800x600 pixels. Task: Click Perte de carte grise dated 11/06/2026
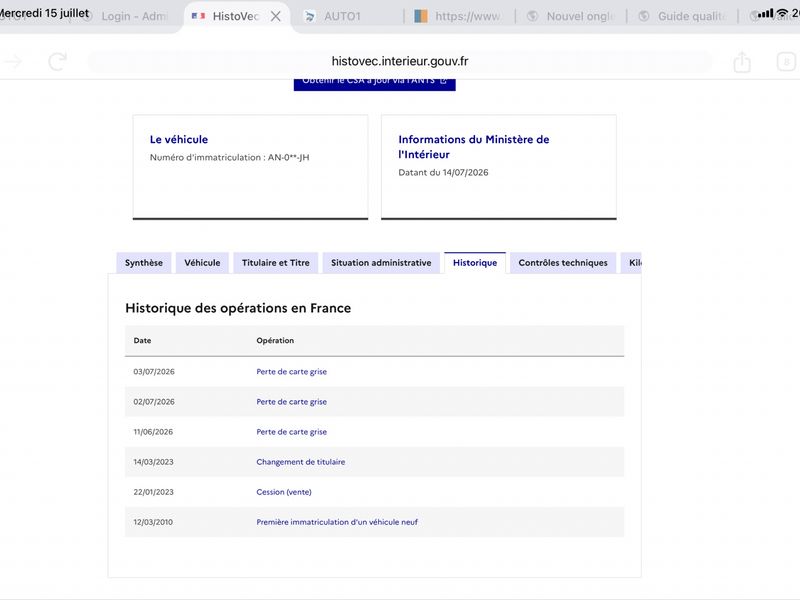(291, 432)
